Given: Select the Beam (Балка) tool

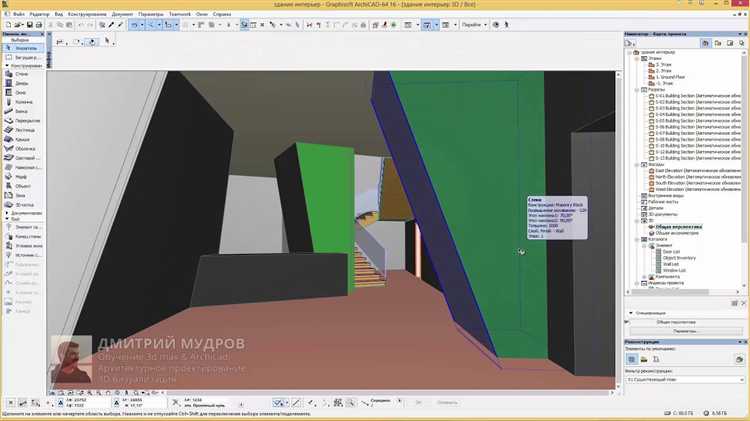Looking at the screenshot, I should [22, 111].
